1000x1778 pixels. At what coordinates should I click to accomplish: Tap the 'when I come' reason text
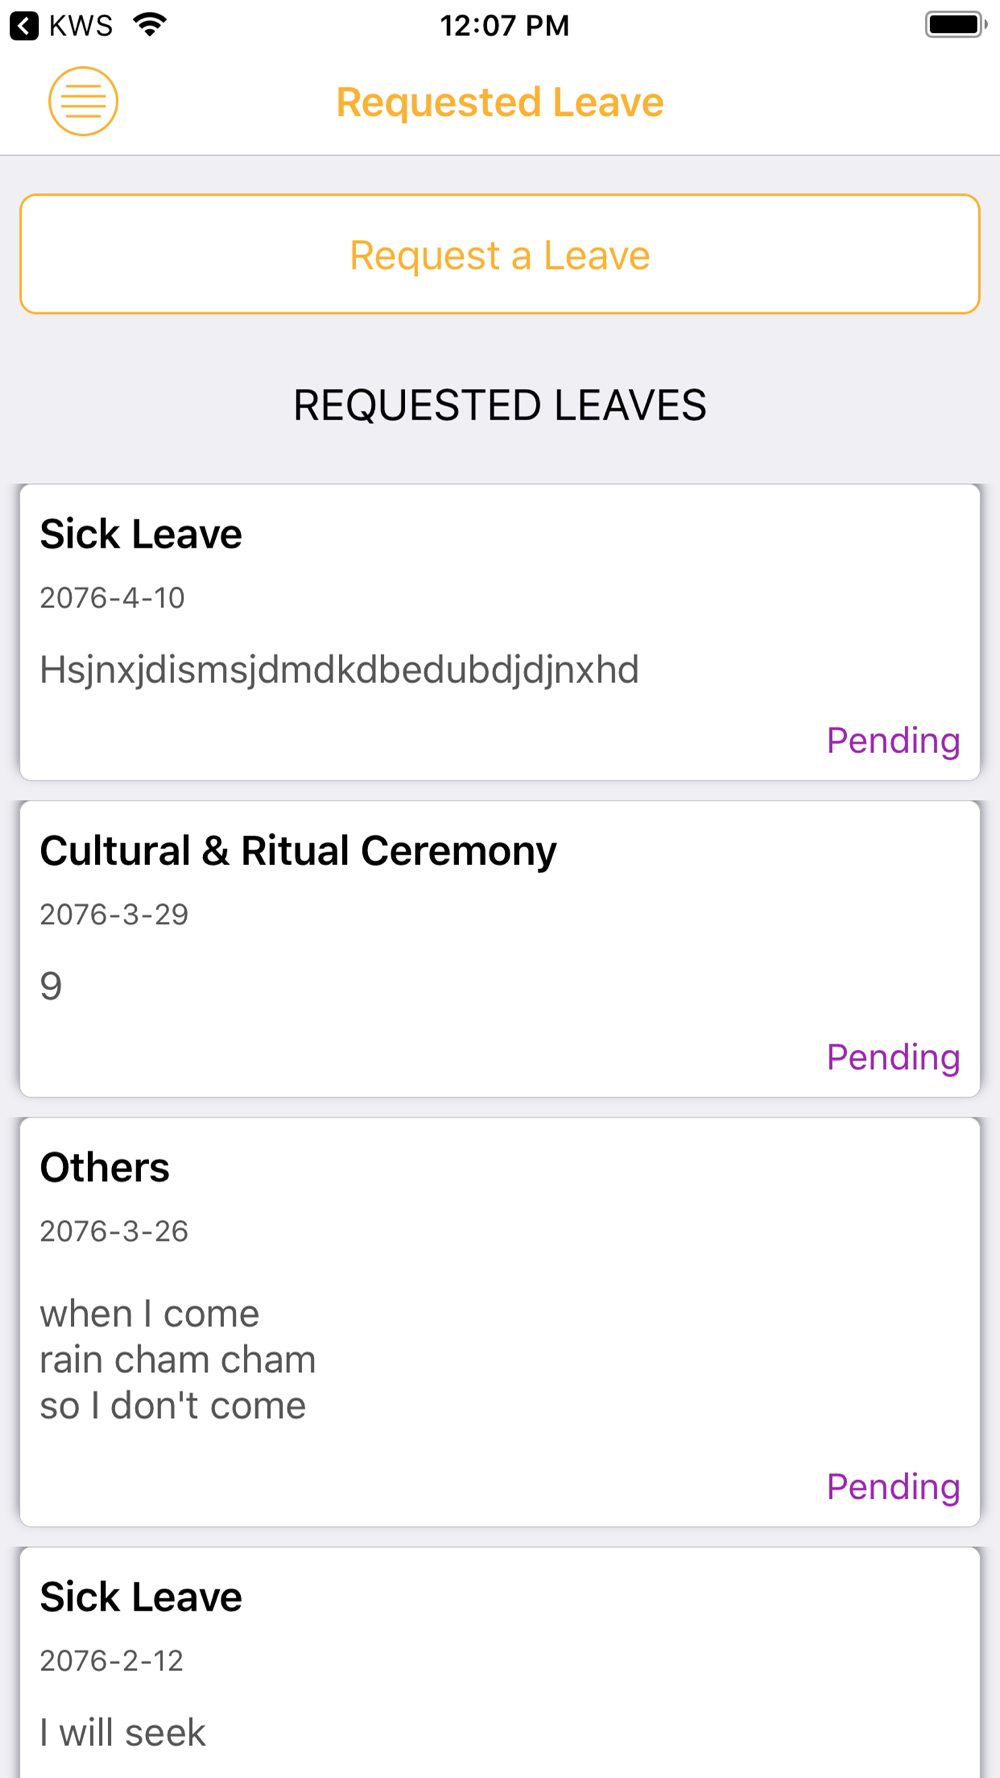pos(150,1314)
